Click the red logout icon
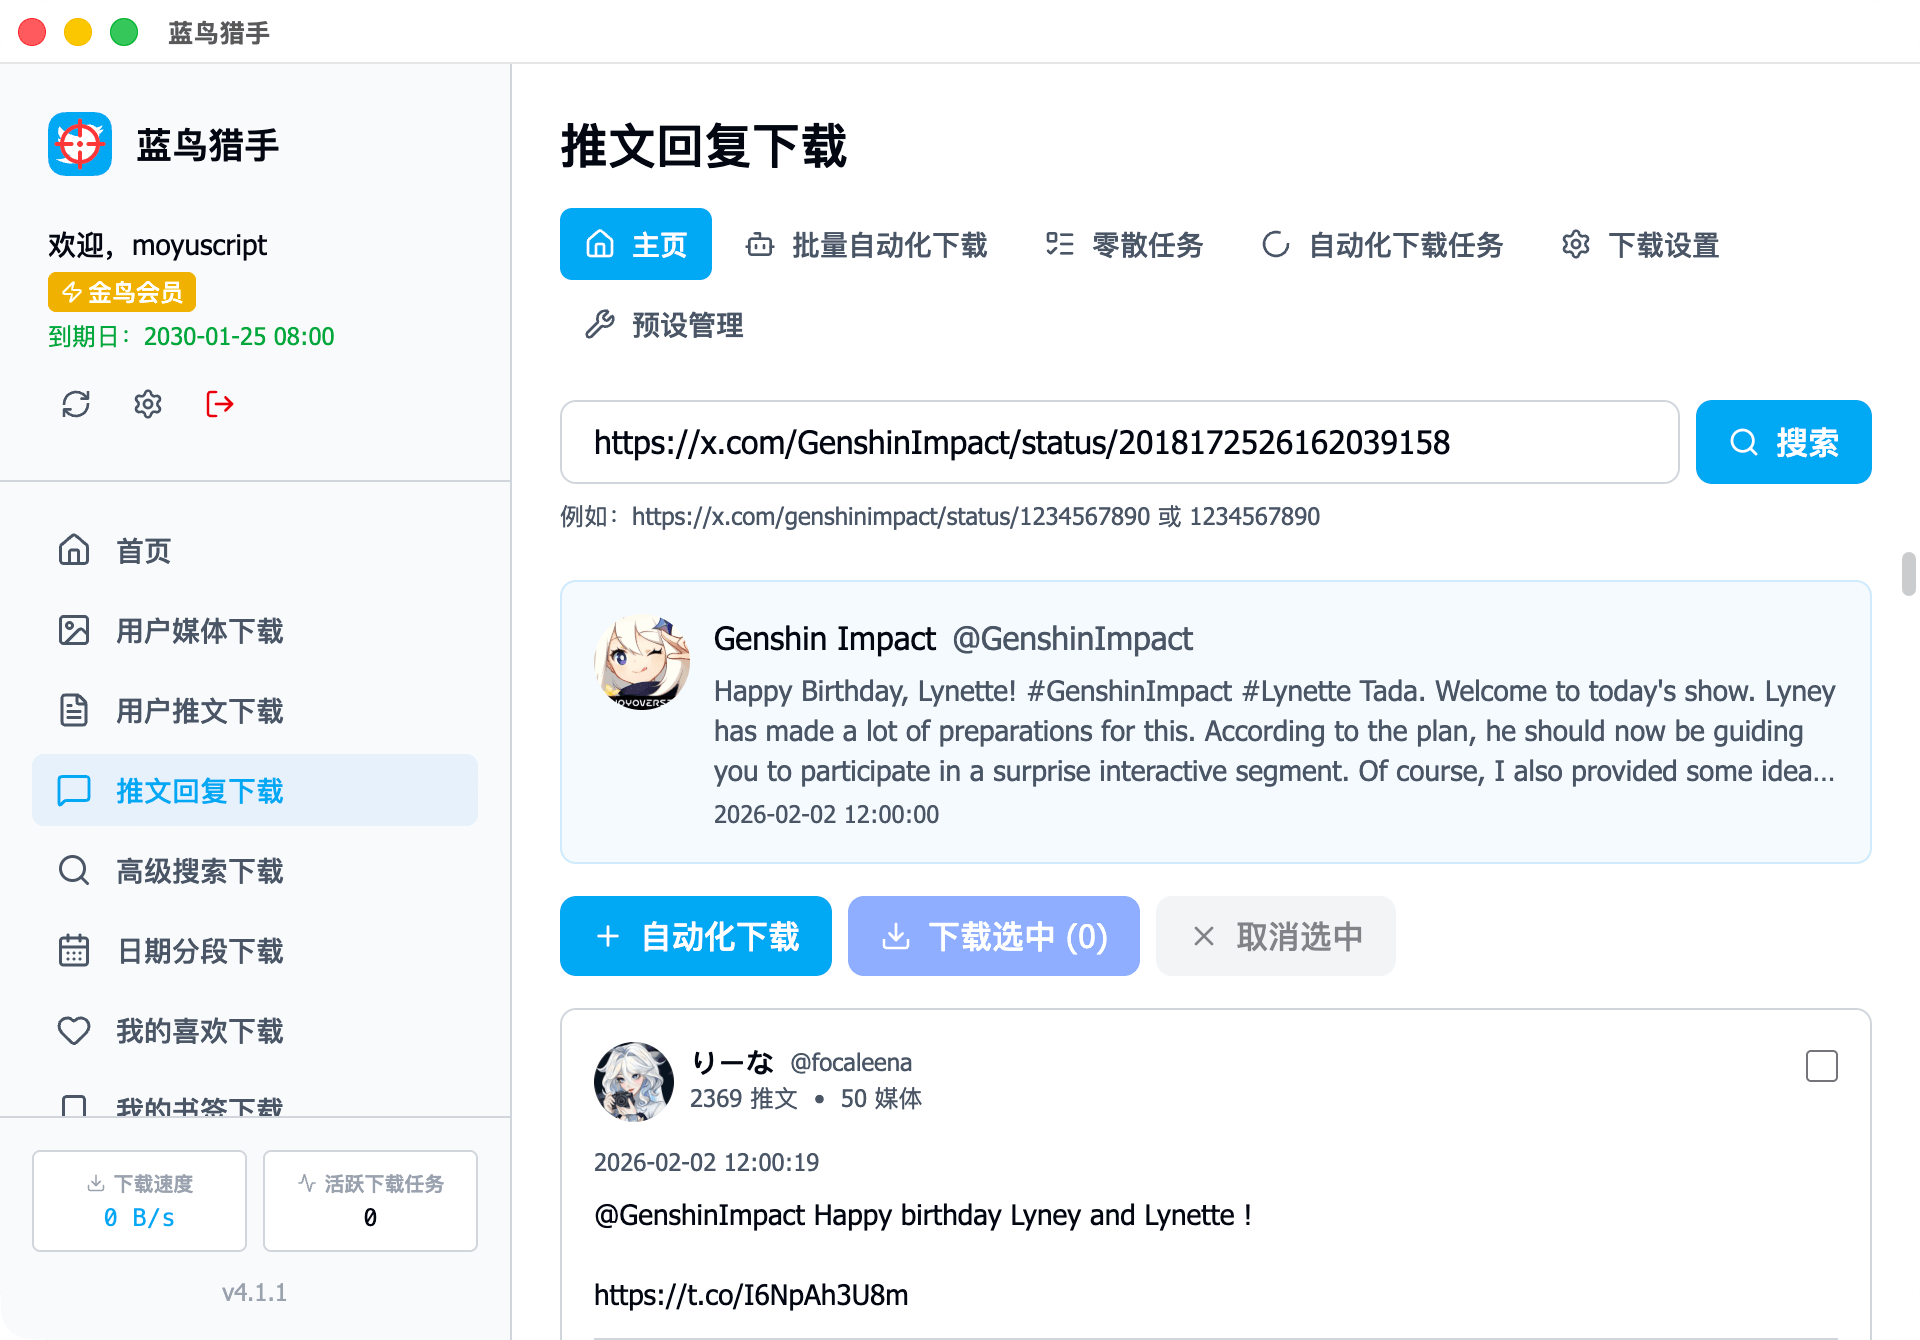 219,404
